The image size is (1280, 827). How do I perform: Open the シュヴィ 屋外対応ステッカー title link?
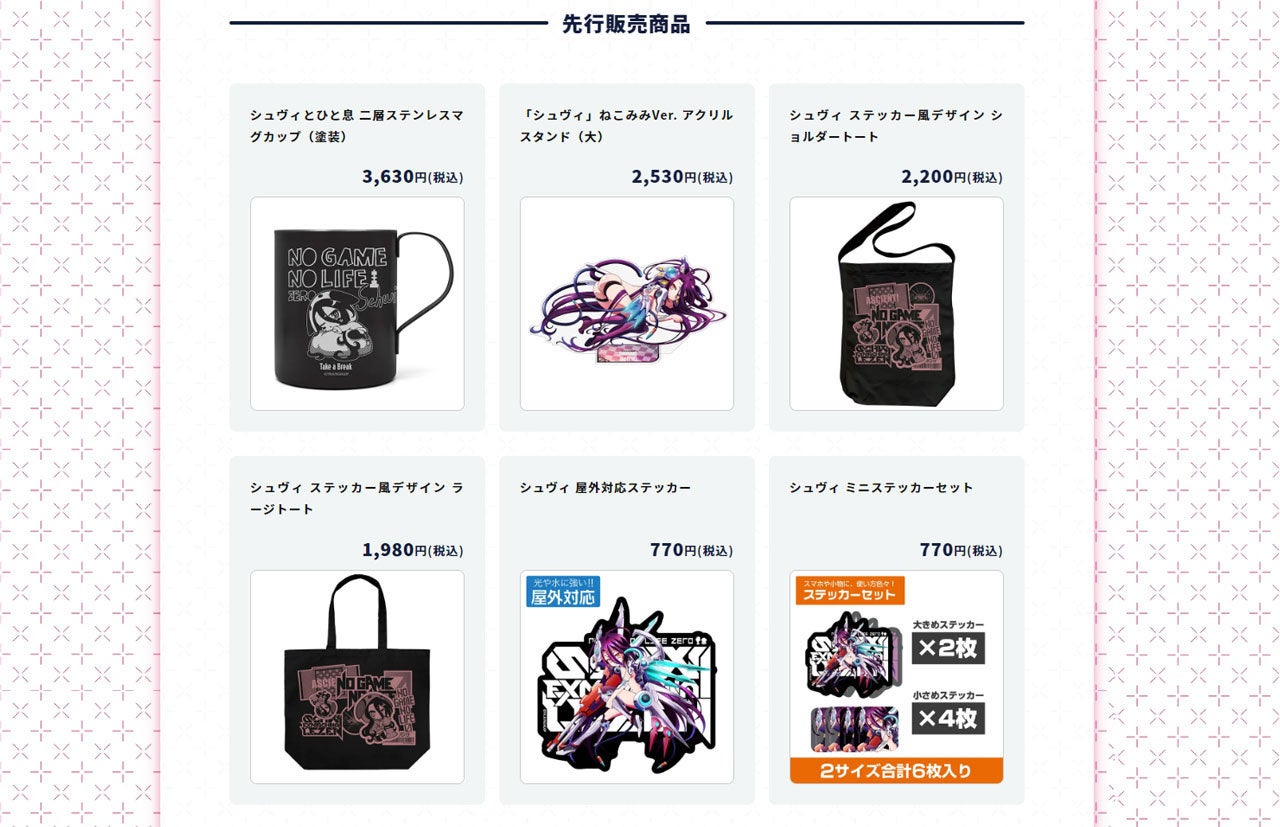(605, 488)
